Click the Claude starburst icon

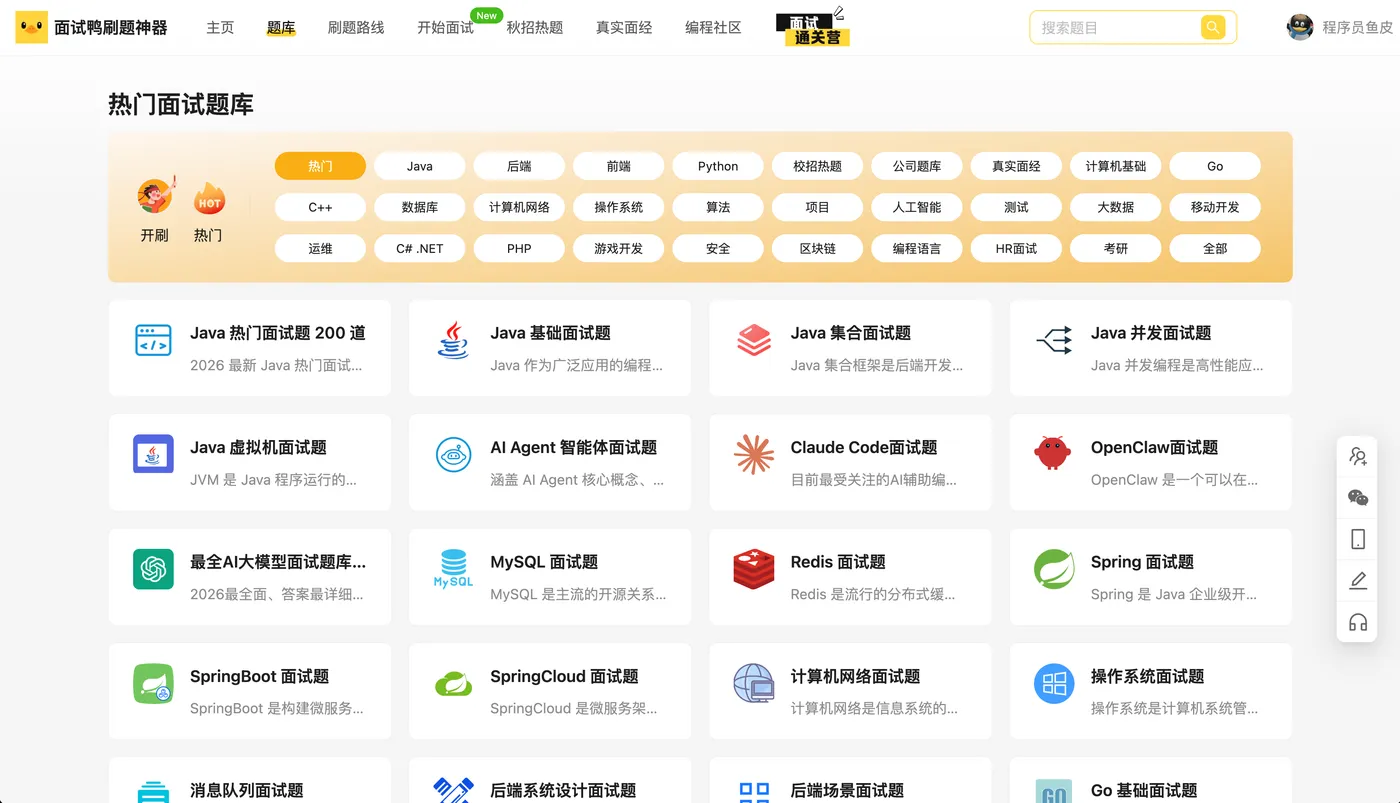click(754, 455)
